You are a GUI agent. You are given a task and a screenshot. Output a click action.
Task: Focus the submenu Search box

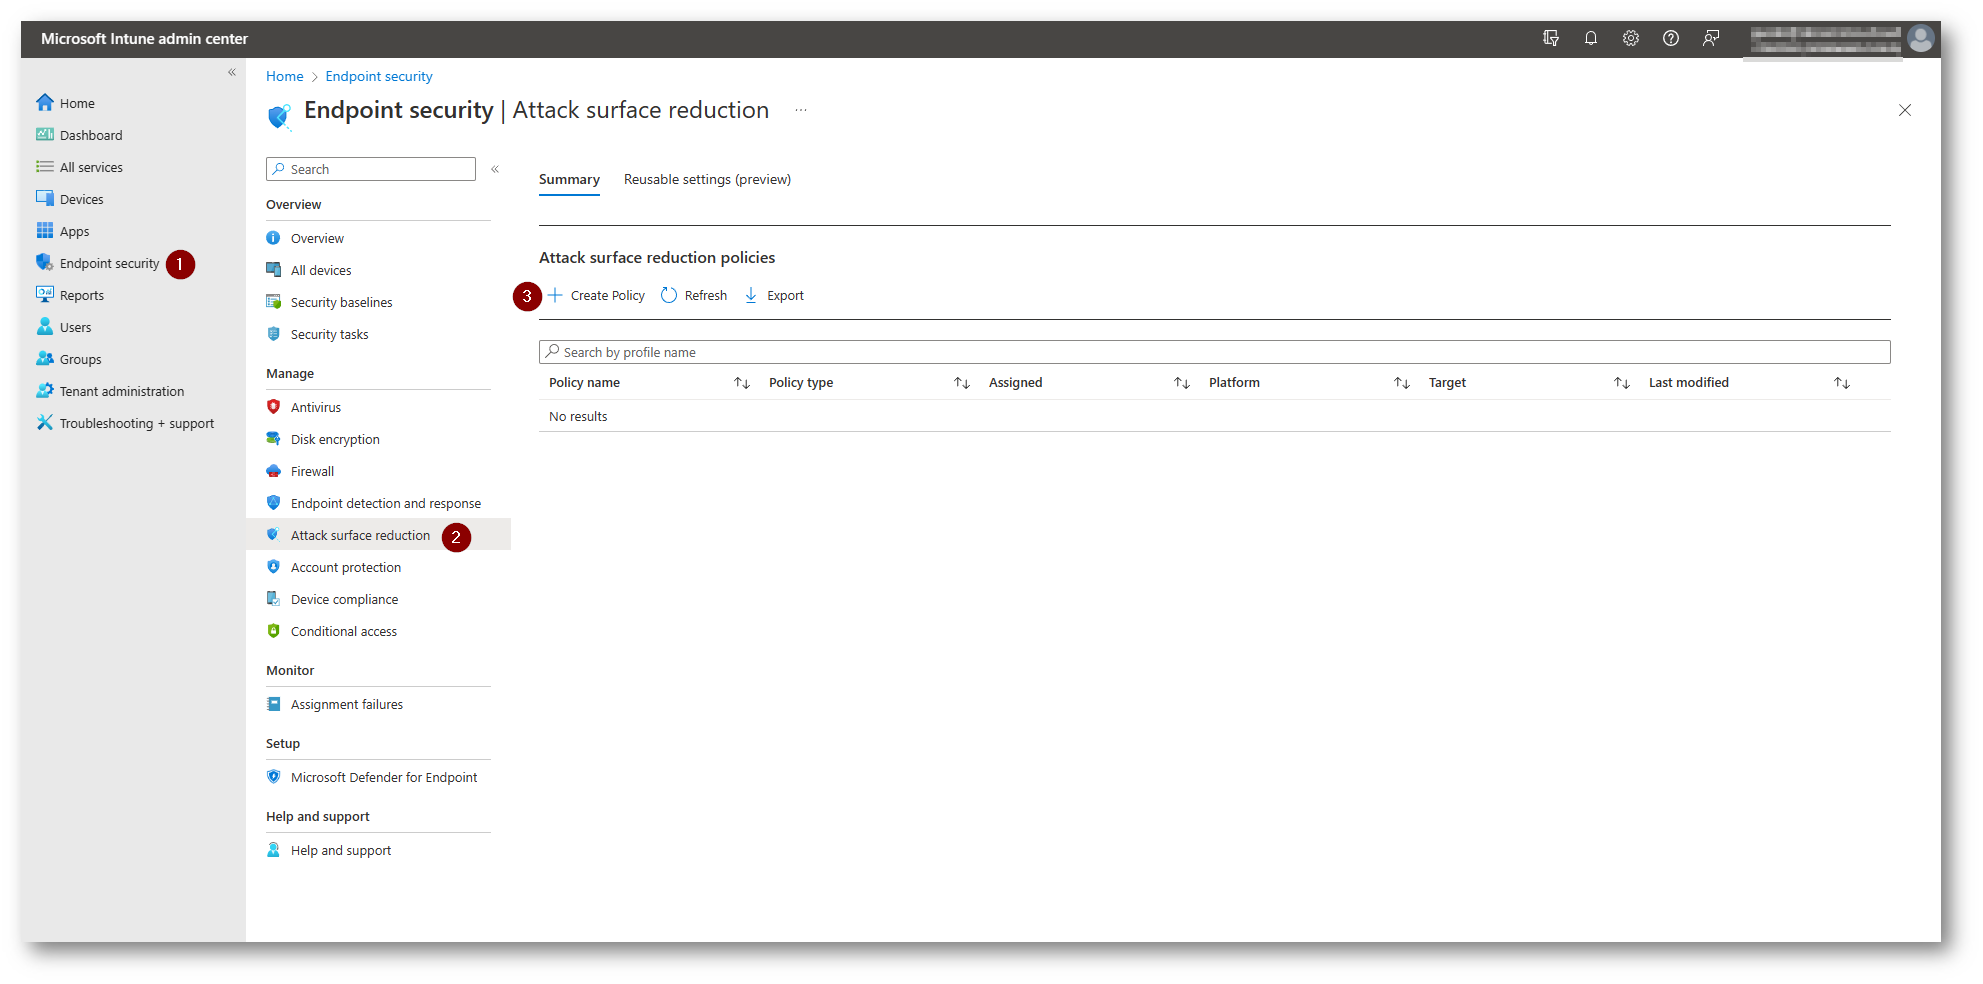pyautogui.click(x=371, y=169)
